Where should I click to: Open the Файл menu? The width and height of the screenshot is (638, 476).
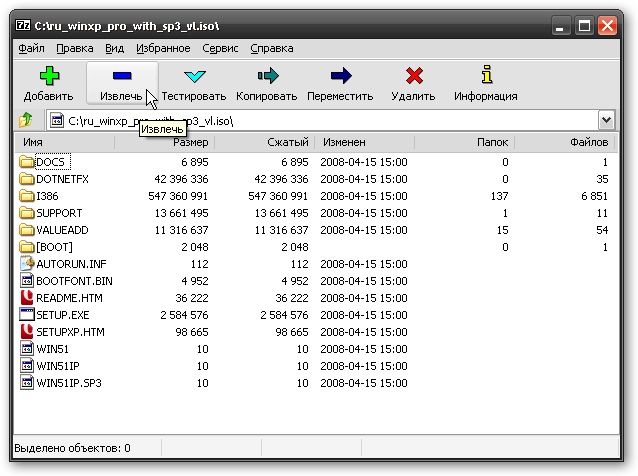[31, 48]
